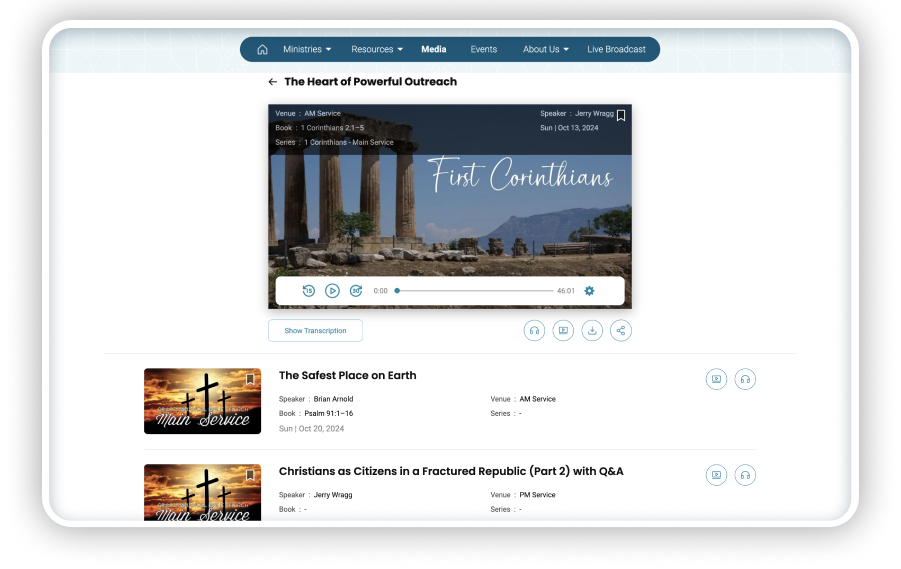
Task: Go to the home icon in navbar
Action: pyautogui.click(x=262, y=49)
